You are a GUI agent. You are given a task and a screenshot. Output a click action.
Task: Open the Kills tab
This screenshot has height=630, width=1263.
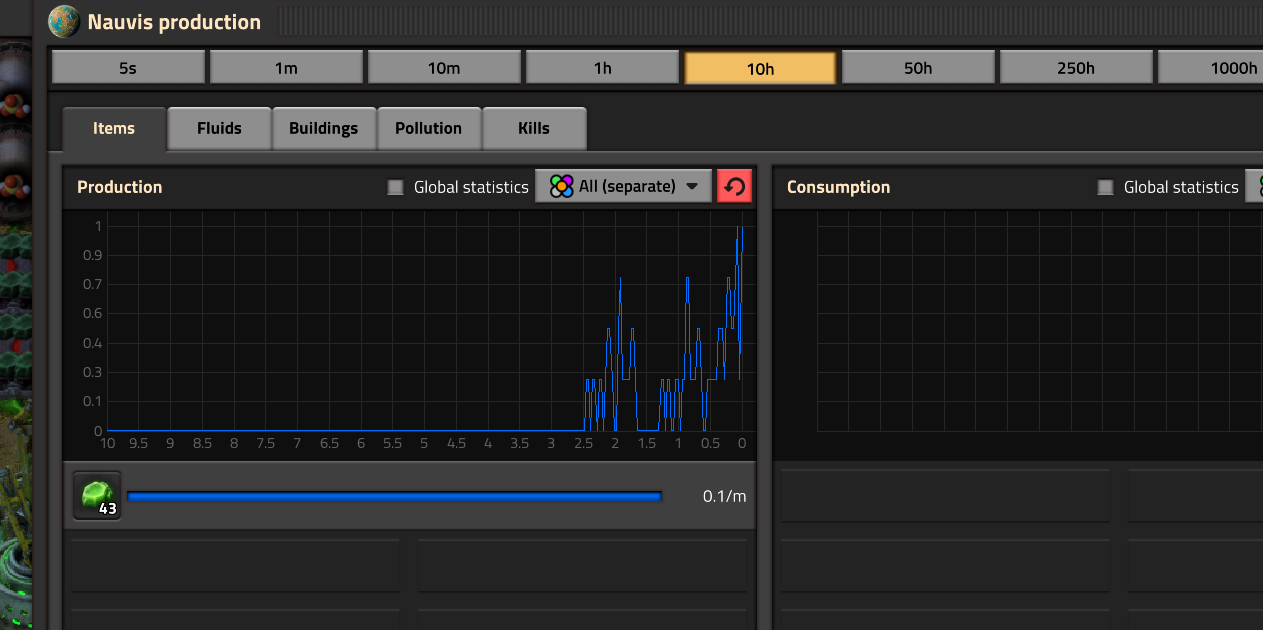tap(533, 128)
